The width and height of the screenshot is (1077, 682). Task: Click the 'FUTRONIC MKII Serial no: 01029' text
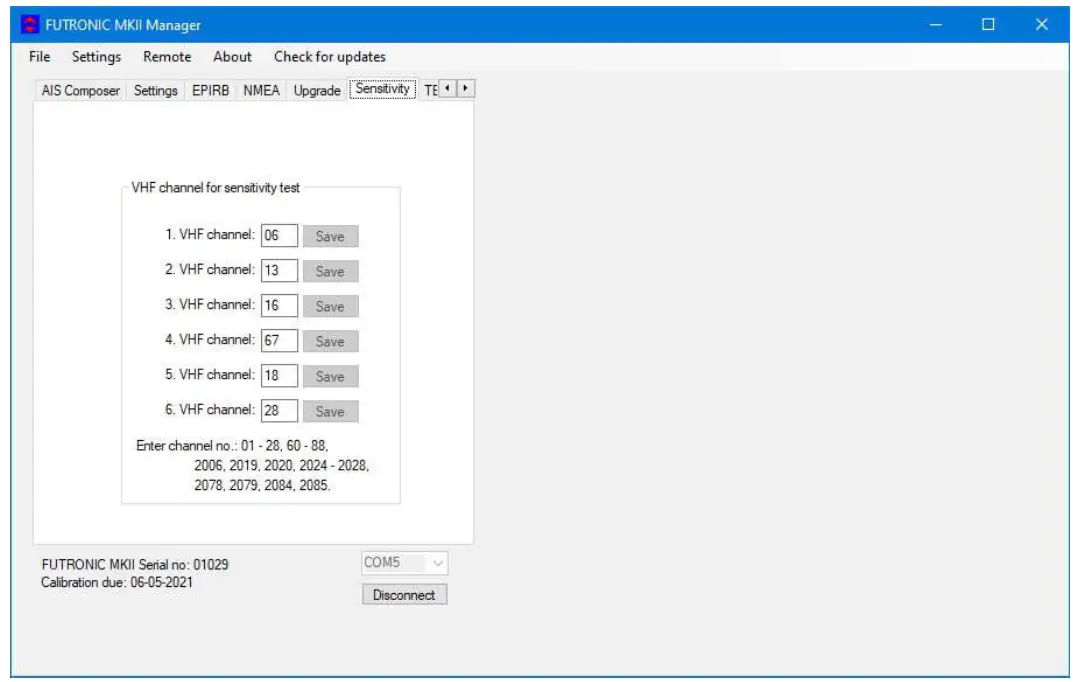tap(135, 565)
